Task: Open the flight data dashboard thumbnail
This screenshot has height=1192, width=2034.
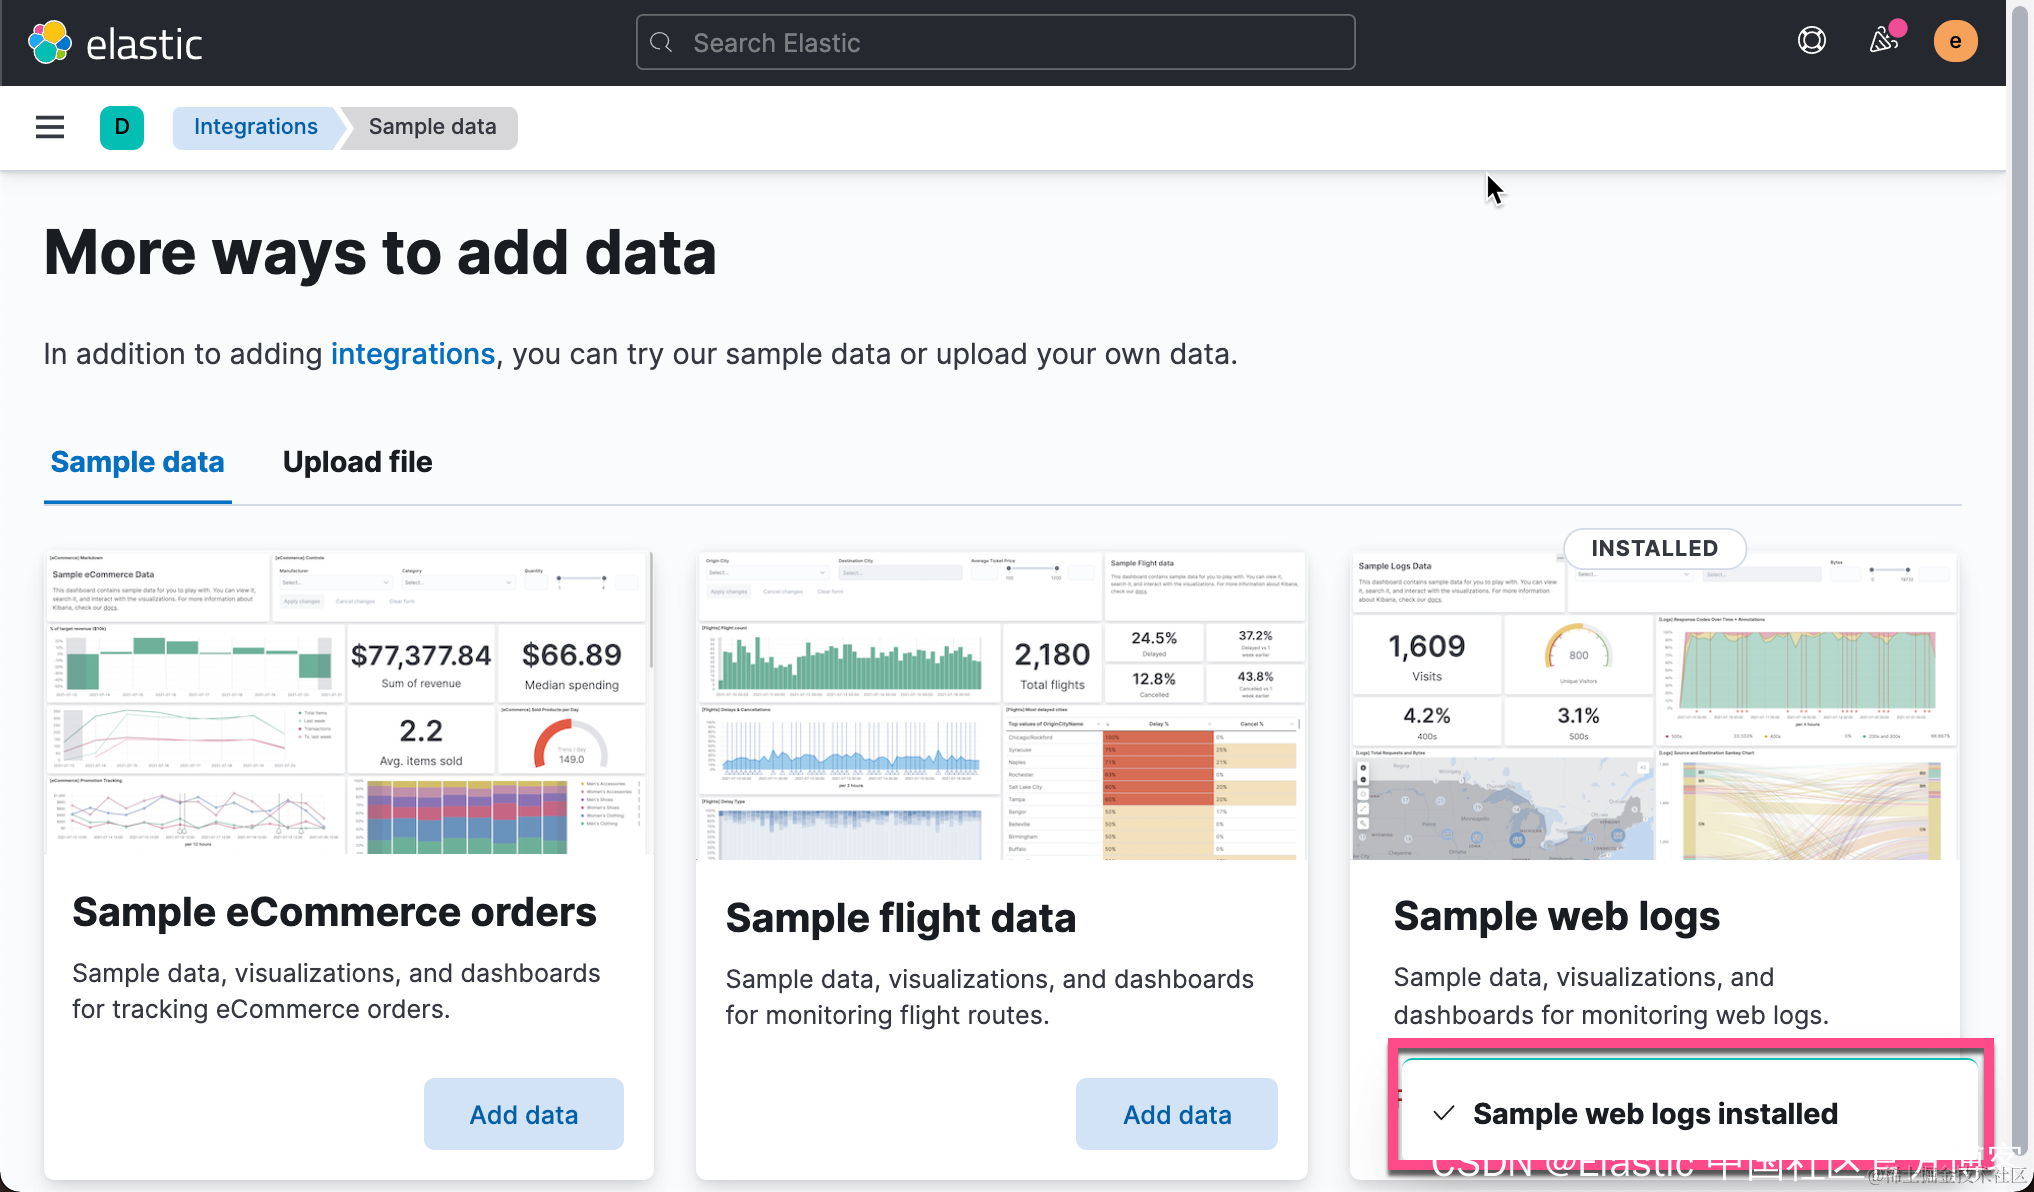Action: click(x=1001, y=705)
